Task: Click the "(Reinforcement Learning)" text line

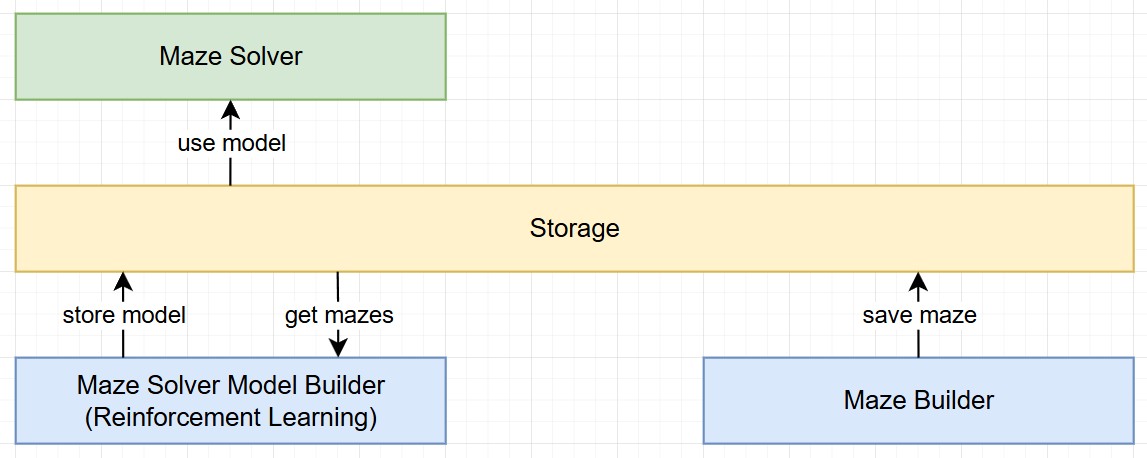Action: 230,416
